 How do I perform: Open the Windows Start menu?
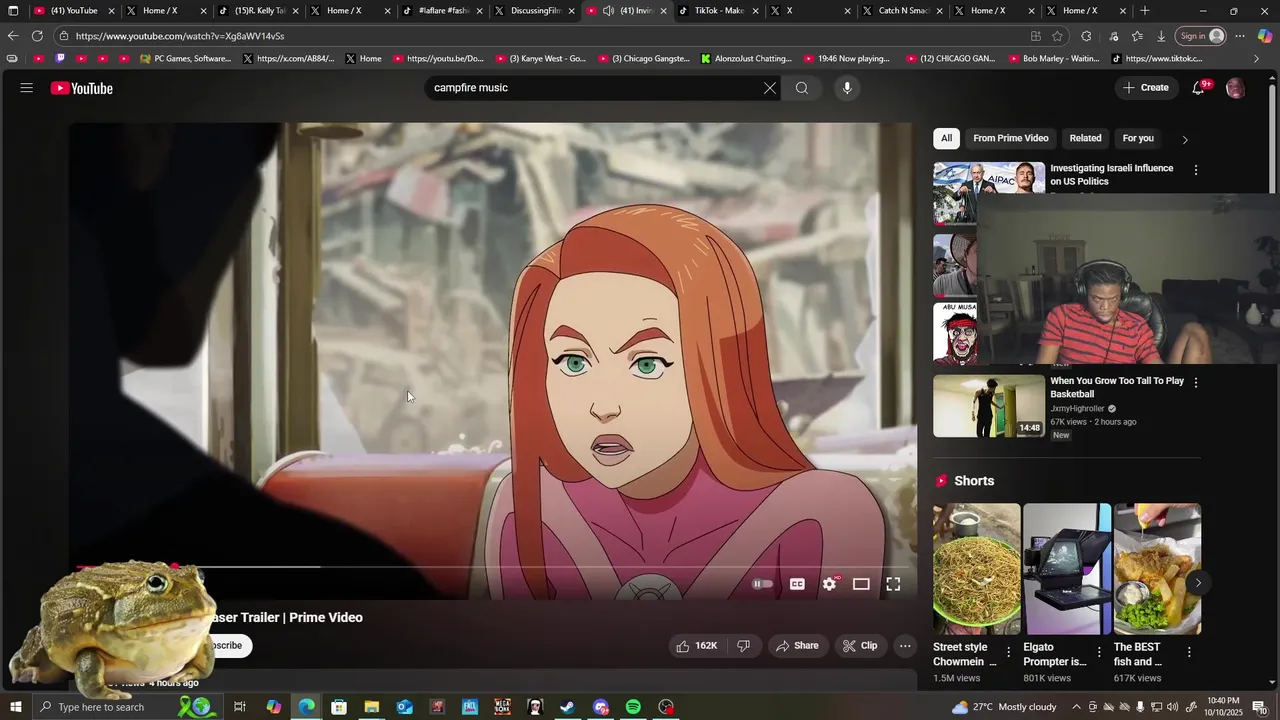(x=16, y=707)
